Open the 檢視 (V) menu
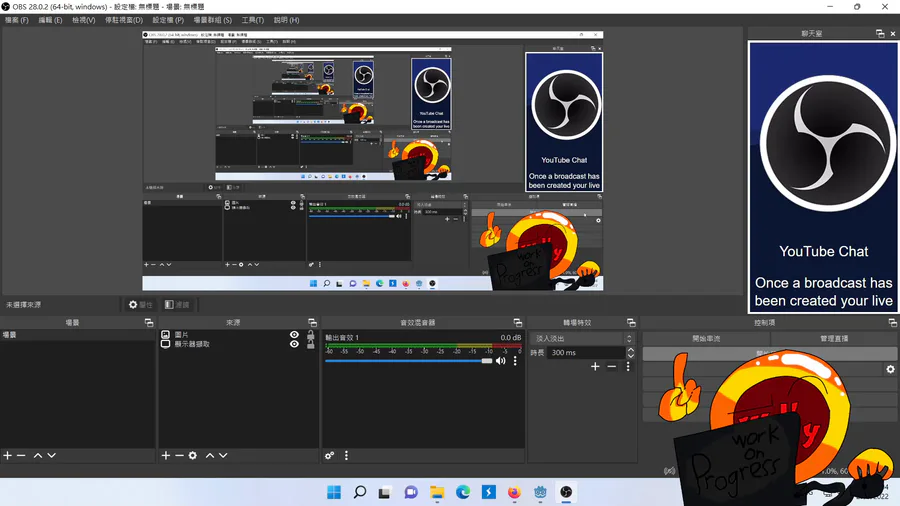 pyautogui.click(x=83, y=20)
